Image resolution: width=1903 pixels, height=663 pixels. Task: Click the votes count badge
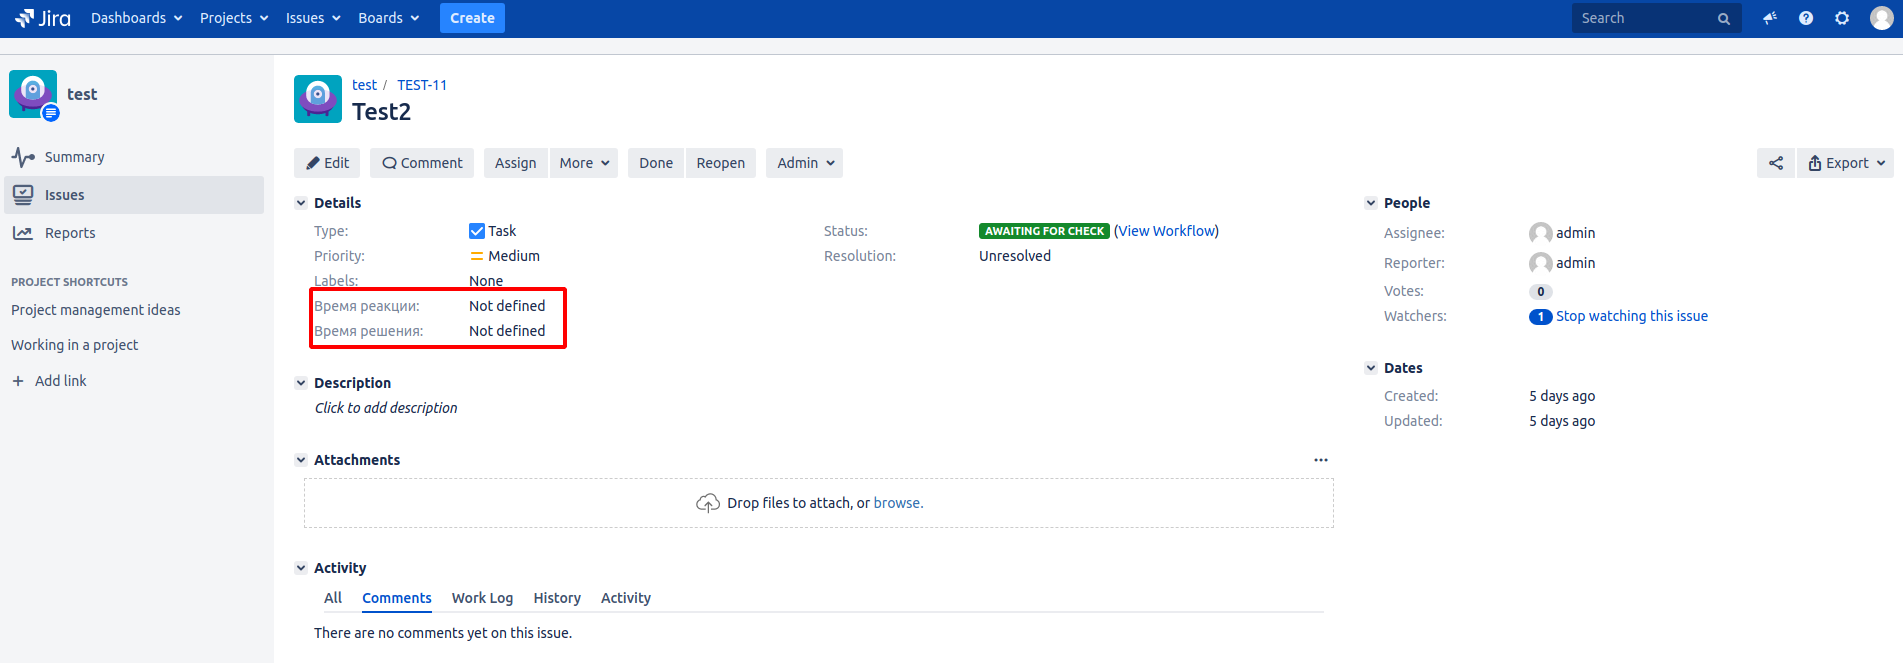(1541, 291)
